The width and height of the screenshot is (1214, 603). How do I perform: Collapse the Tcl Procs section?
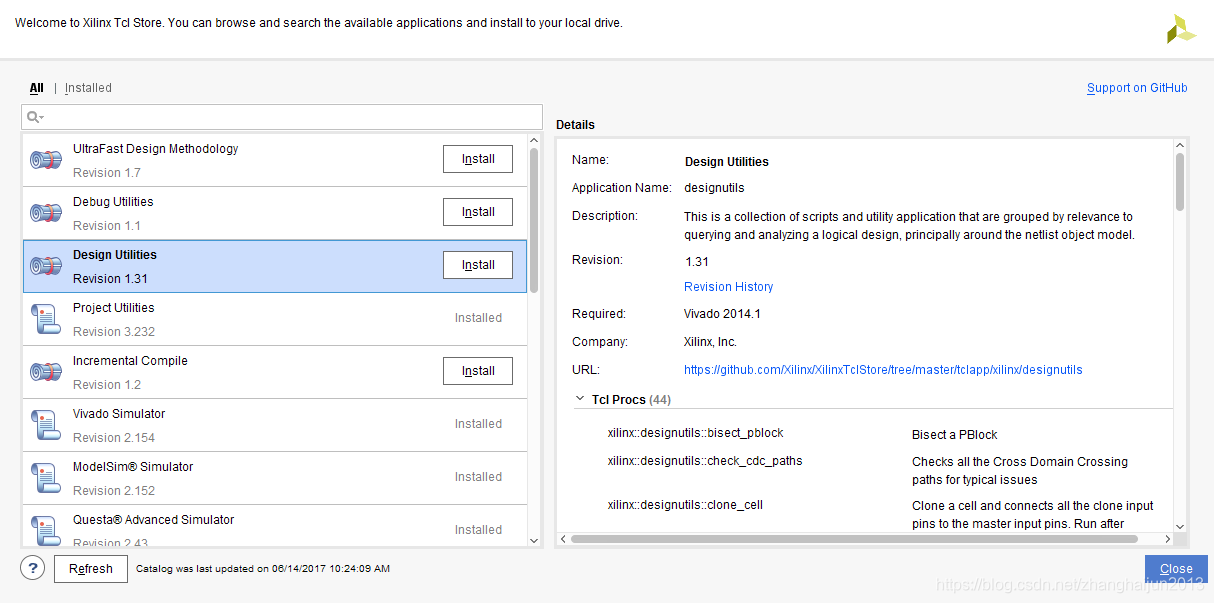tap(579, 399)
